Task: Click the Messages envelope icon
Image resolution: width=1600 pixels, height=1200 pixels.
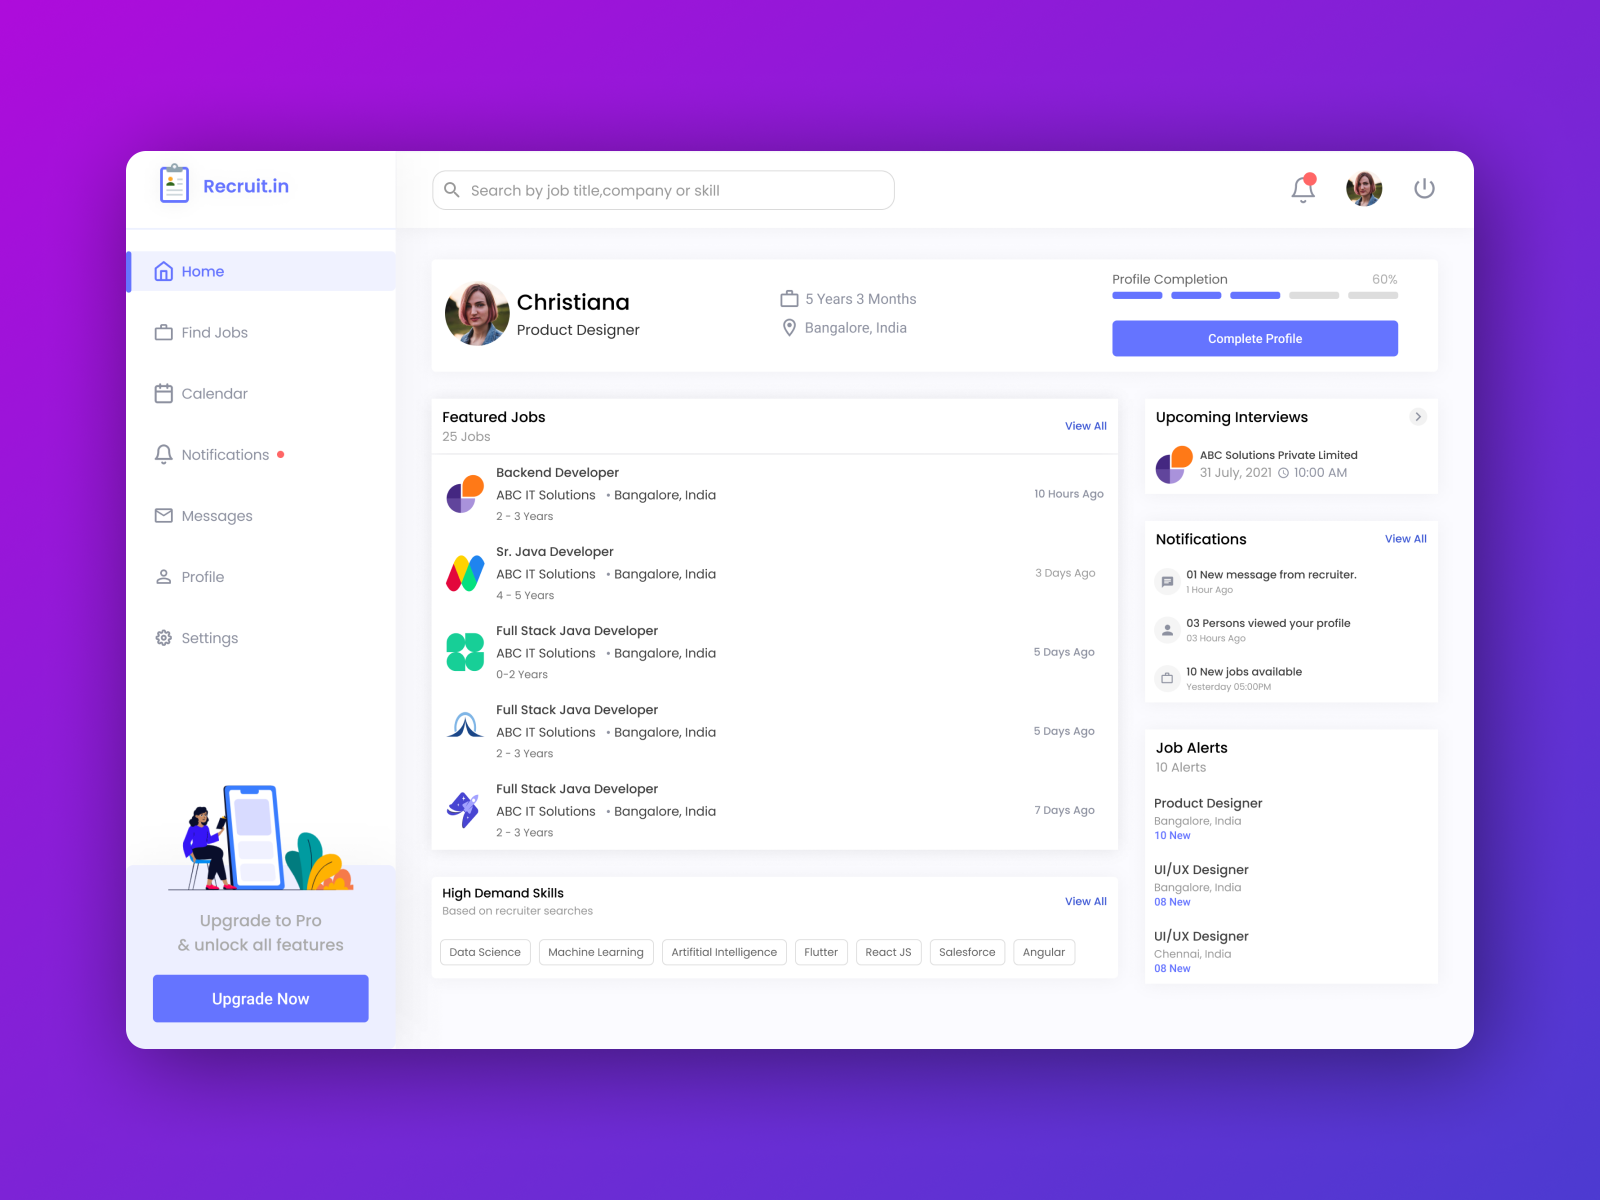Action: (x=164, y=515)
